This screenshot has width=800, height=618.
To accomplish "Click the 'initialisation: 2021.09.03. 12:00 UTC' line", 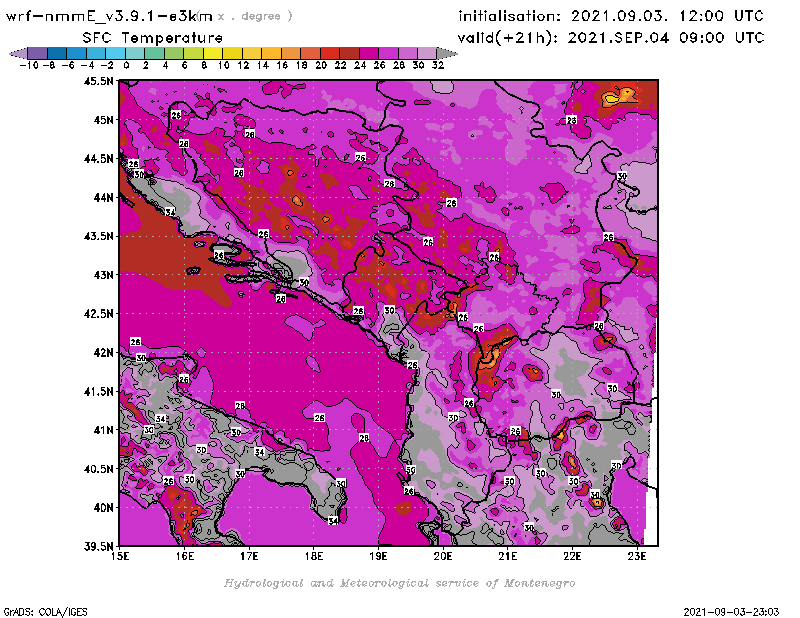I will tap(611, 16).
